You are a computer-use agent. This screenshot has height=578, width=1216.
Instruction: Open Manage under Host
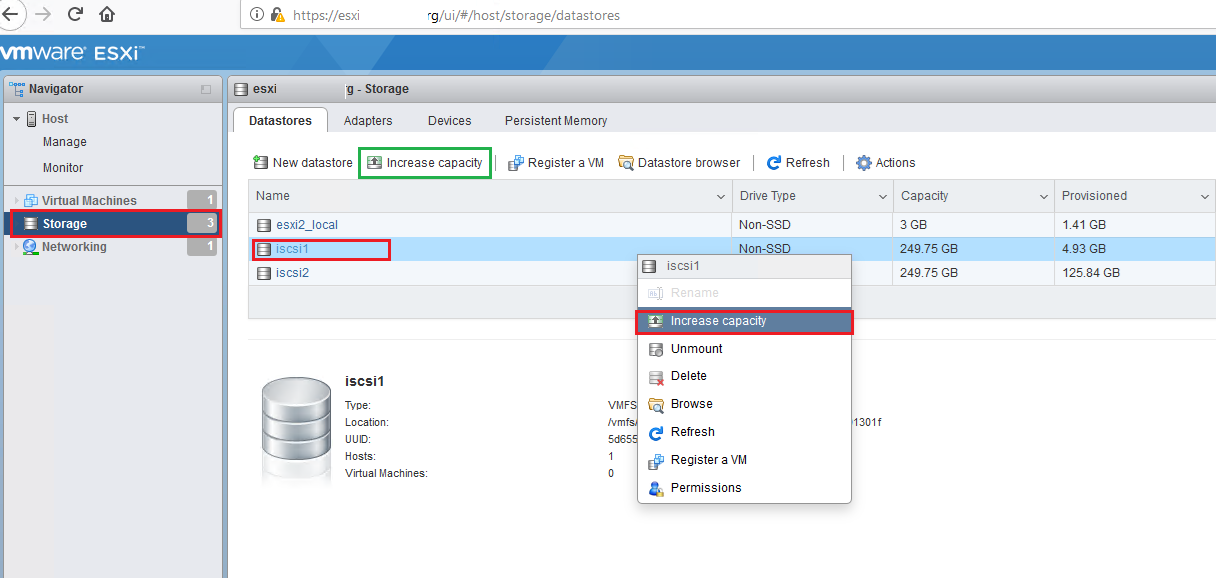[65, 142]
